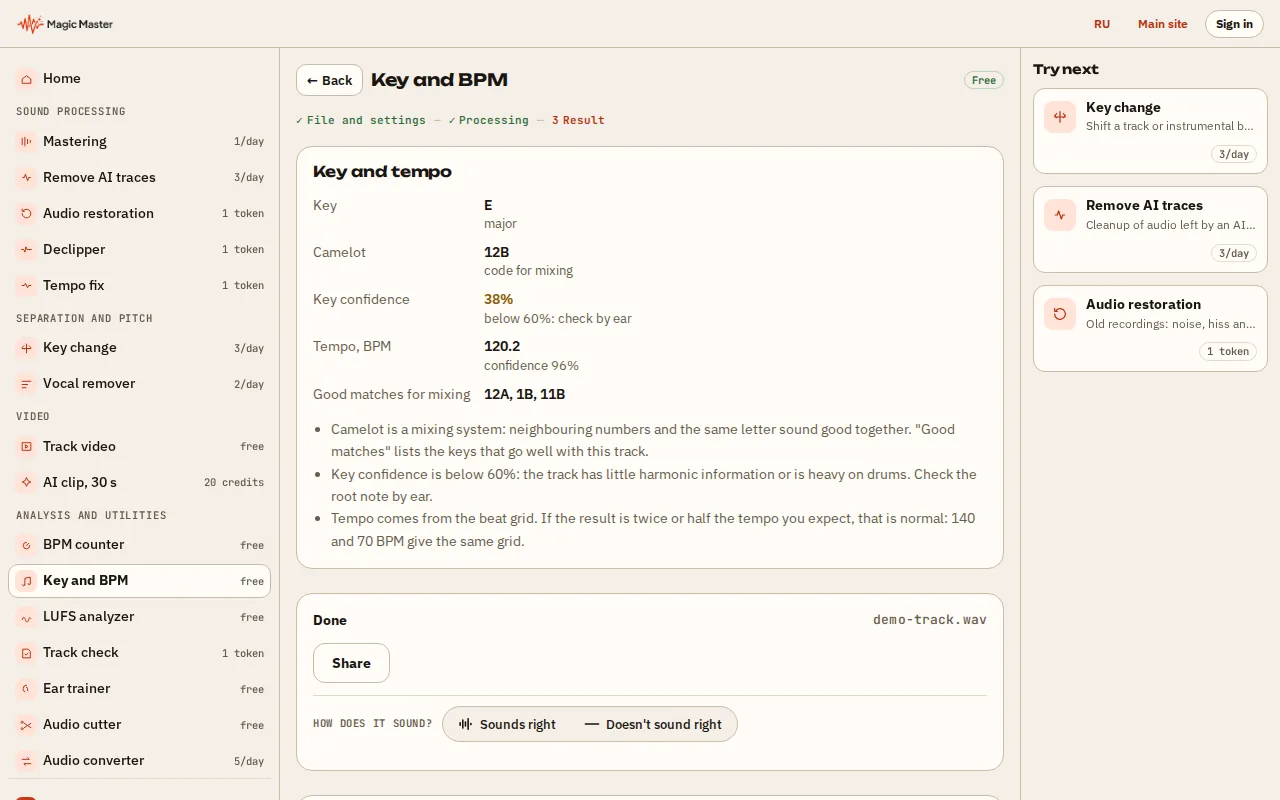This screenshot has width=1280, height=800.
Task: Click the Mastering icon in sidebar
Action: coord(26,142)
